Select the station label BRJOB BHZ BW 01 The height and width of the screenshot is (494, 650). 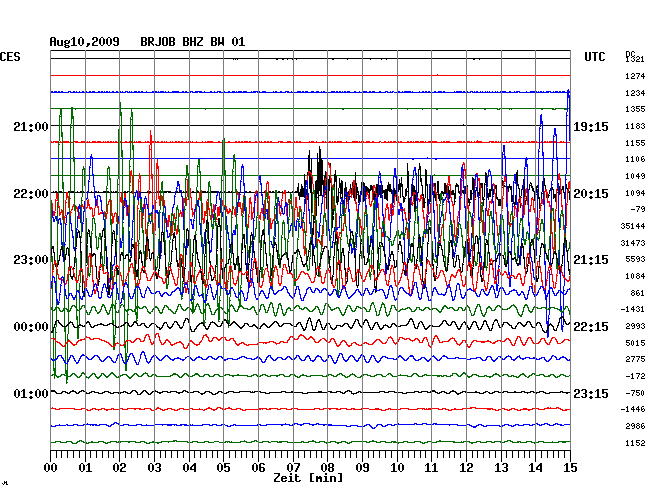click(193, 42)
